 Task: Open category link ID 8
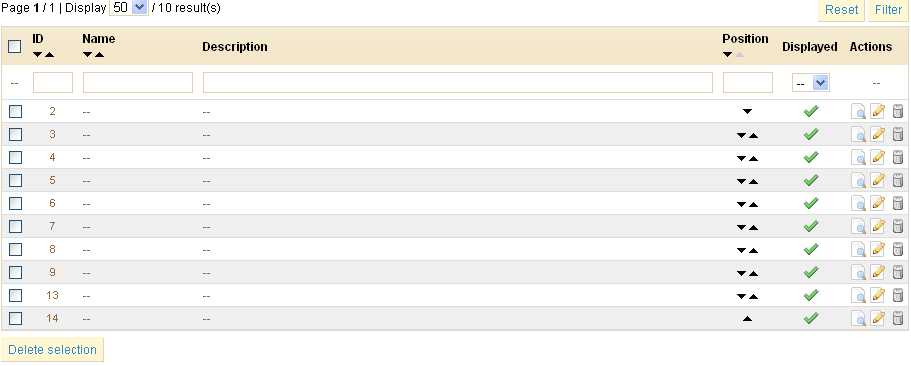(x=52, y=249)
